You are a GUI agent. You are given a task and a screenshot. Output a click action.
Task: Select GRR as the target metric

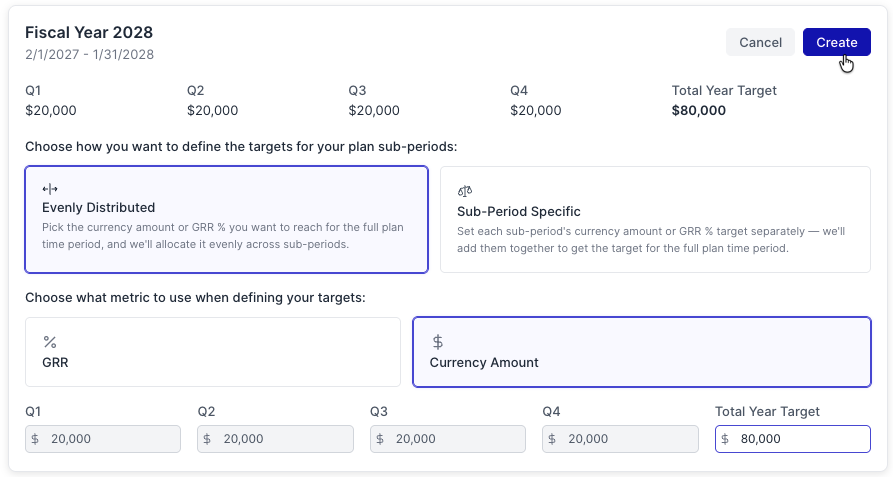(212, 352)
